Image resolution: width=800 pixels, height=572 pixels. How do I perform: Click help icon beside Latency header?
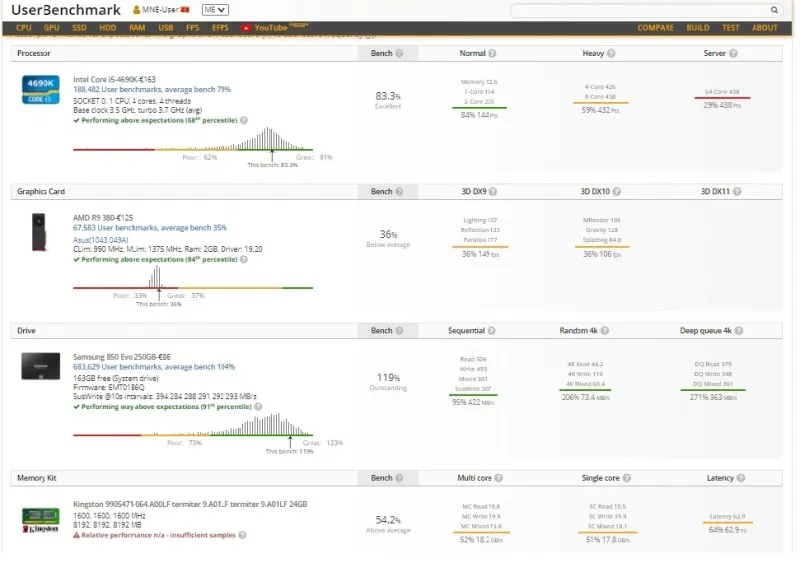click(741, 478)
